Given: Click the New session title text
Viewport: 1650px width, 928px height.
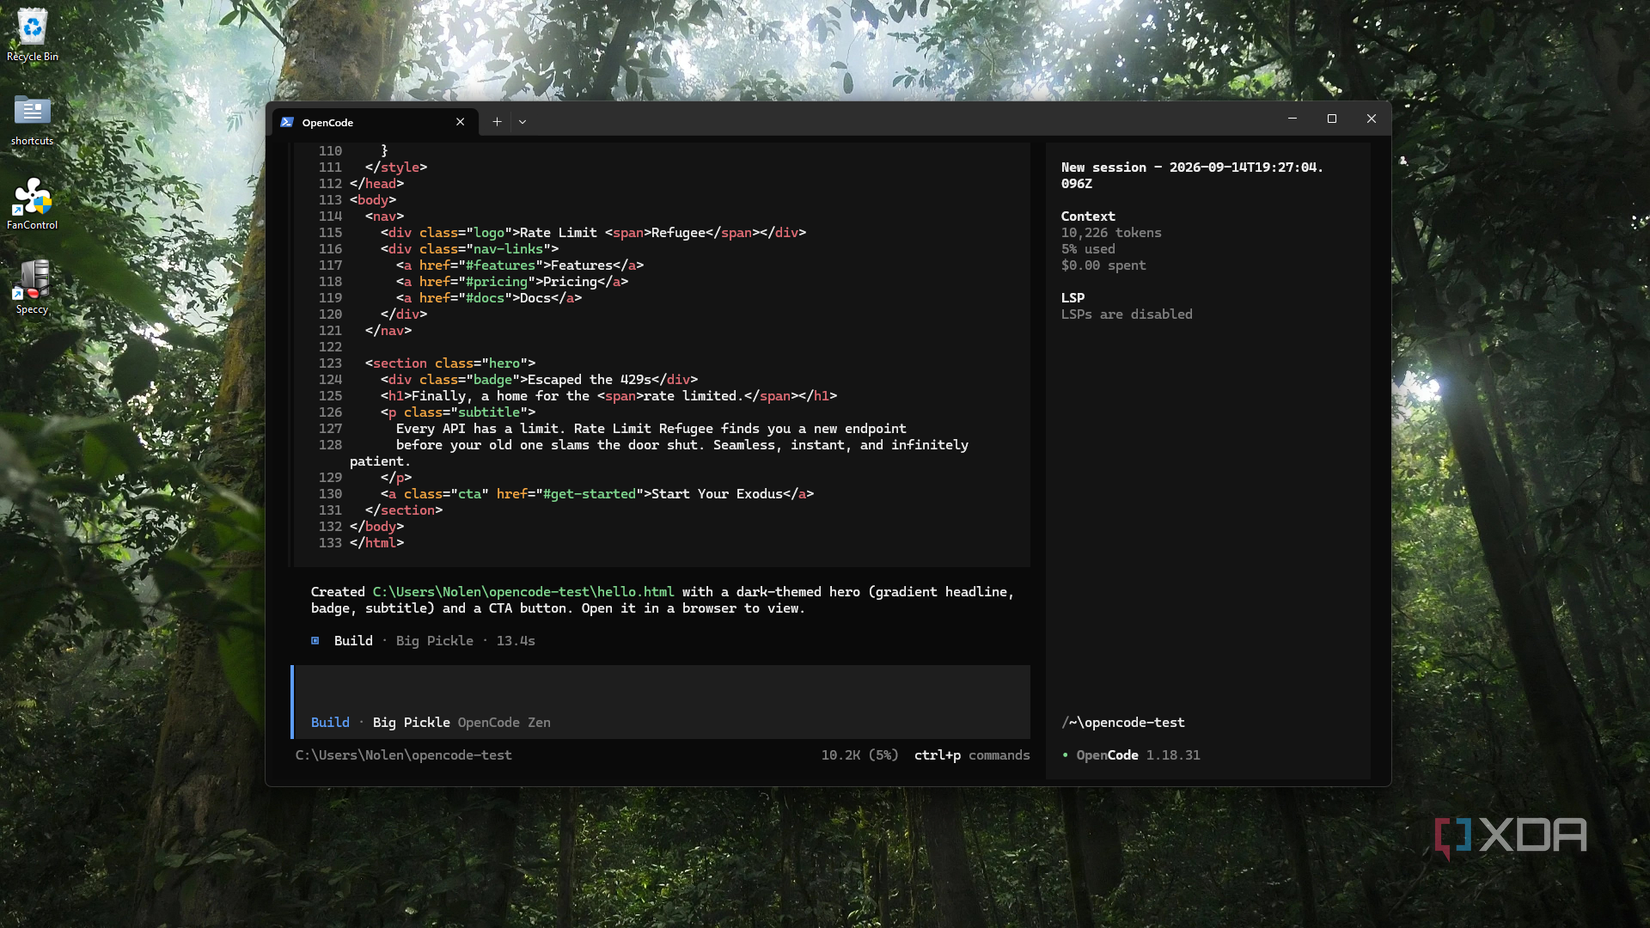Looking at the screenshot, I should coord(1192,175).
